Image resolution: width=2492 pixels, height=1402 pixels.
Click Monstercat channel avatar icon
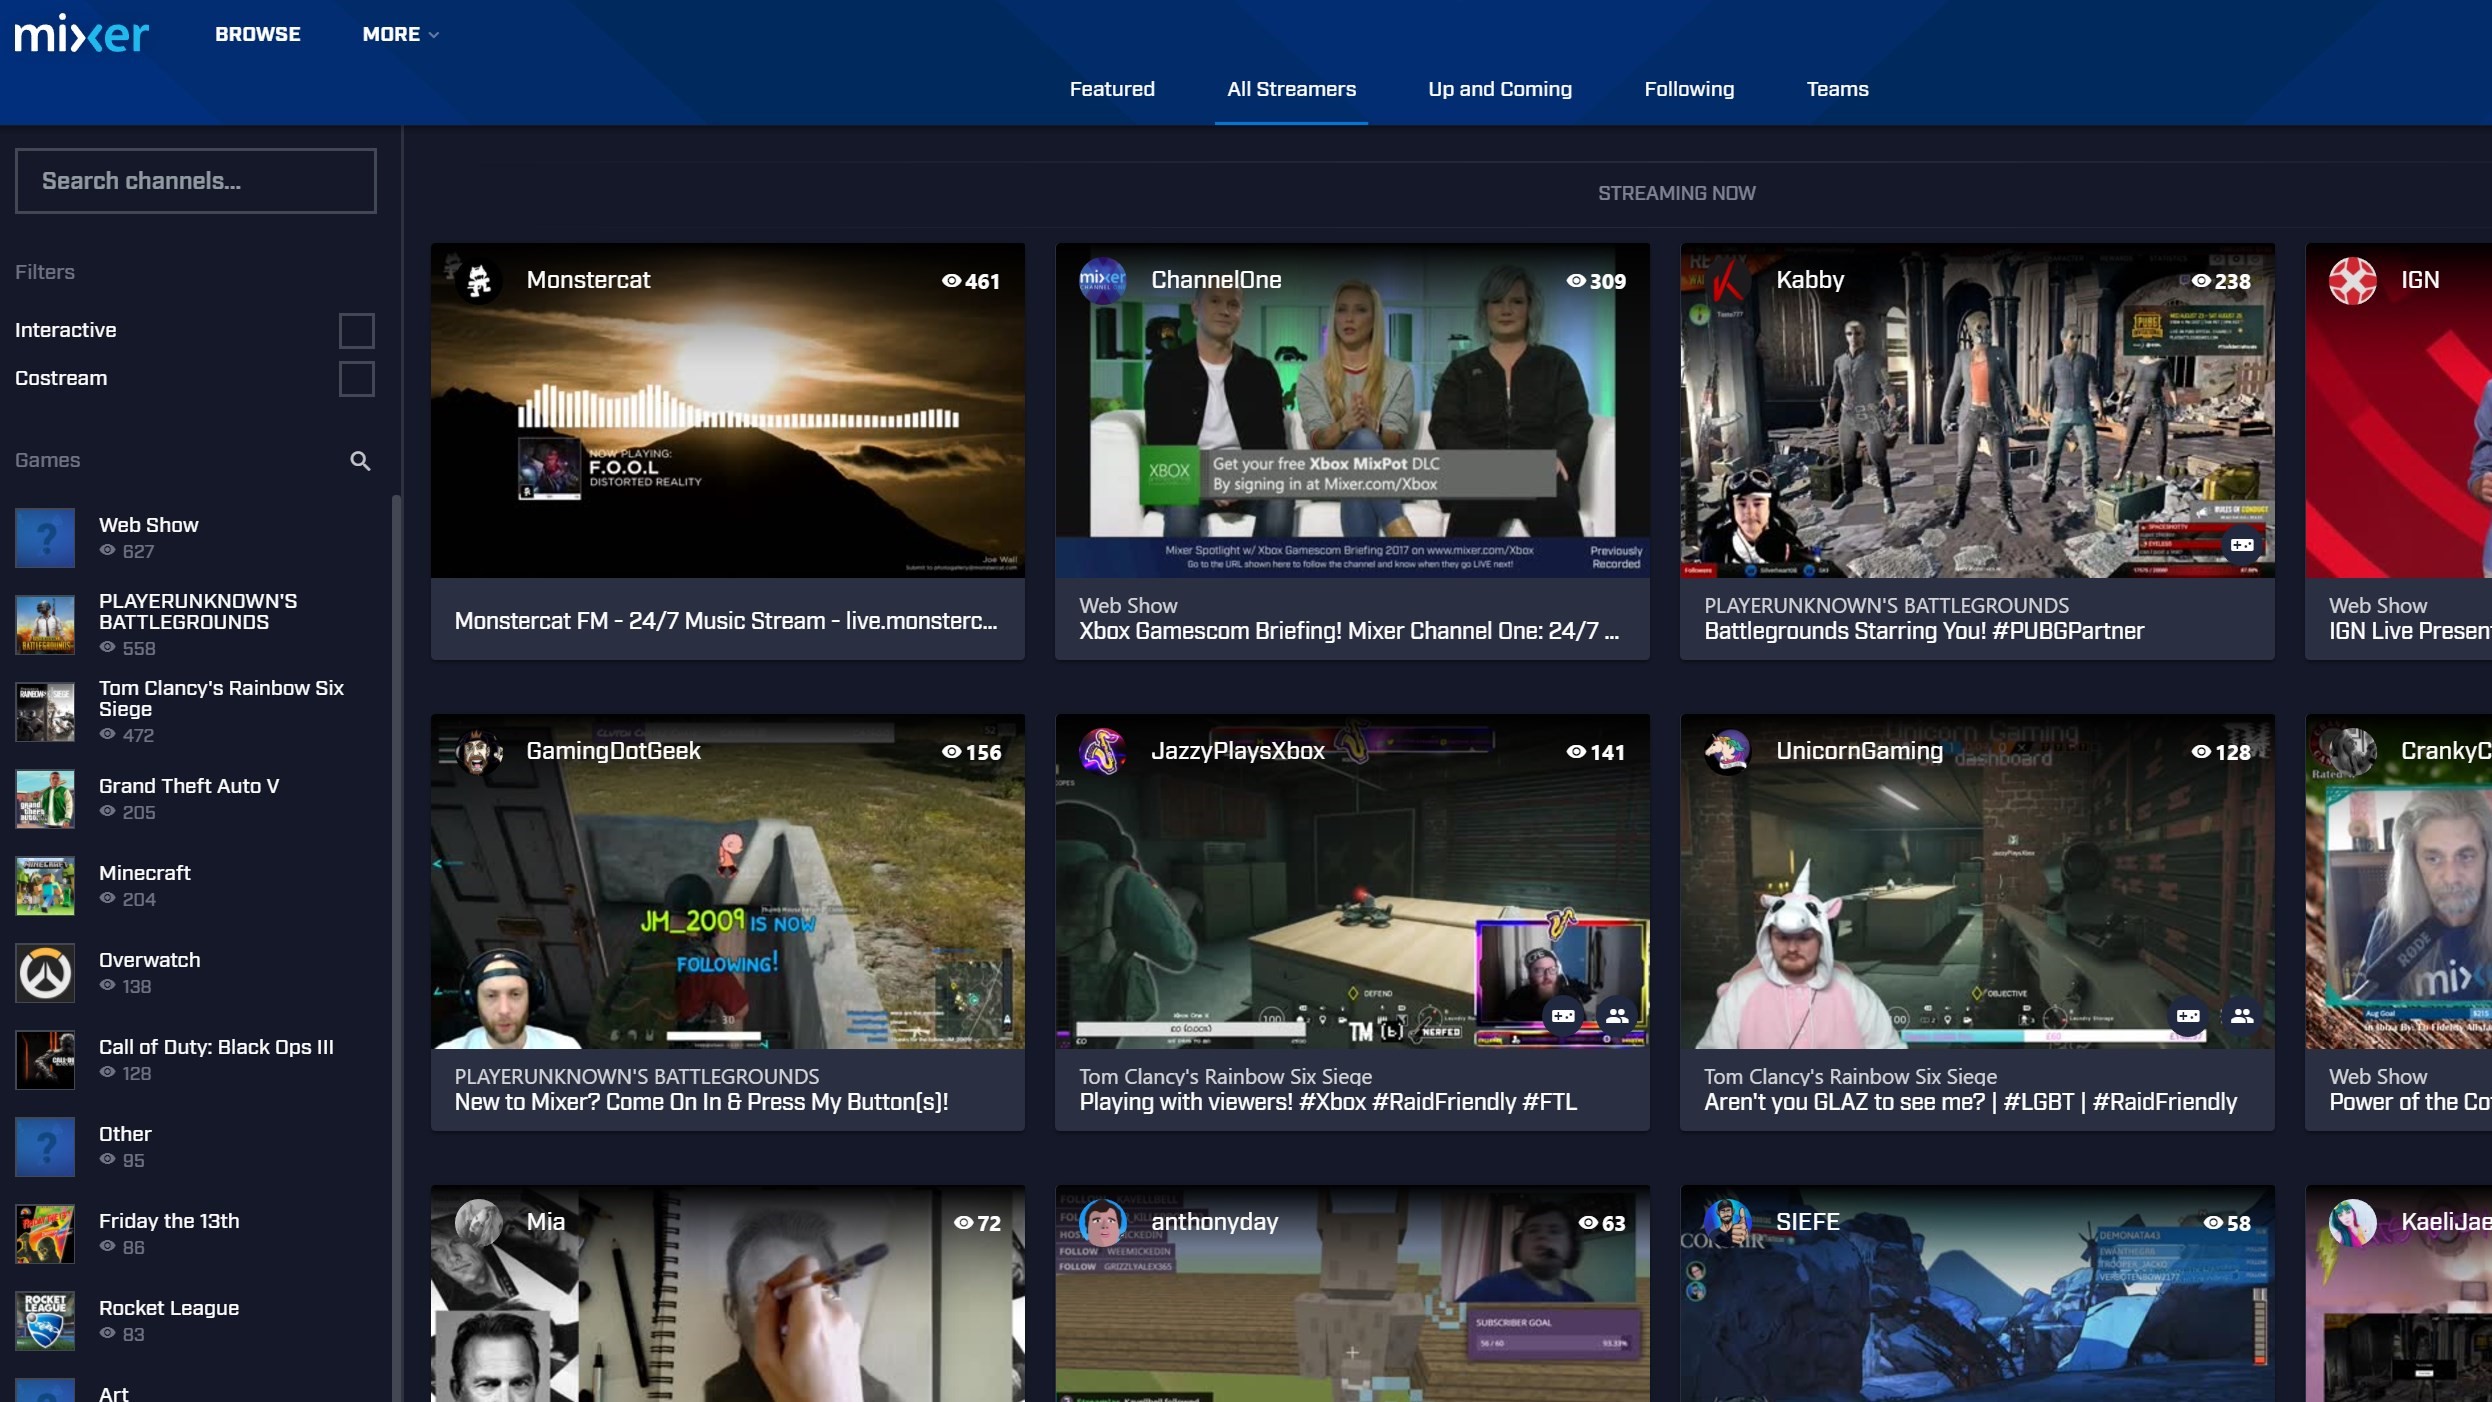tap(480, 281)
